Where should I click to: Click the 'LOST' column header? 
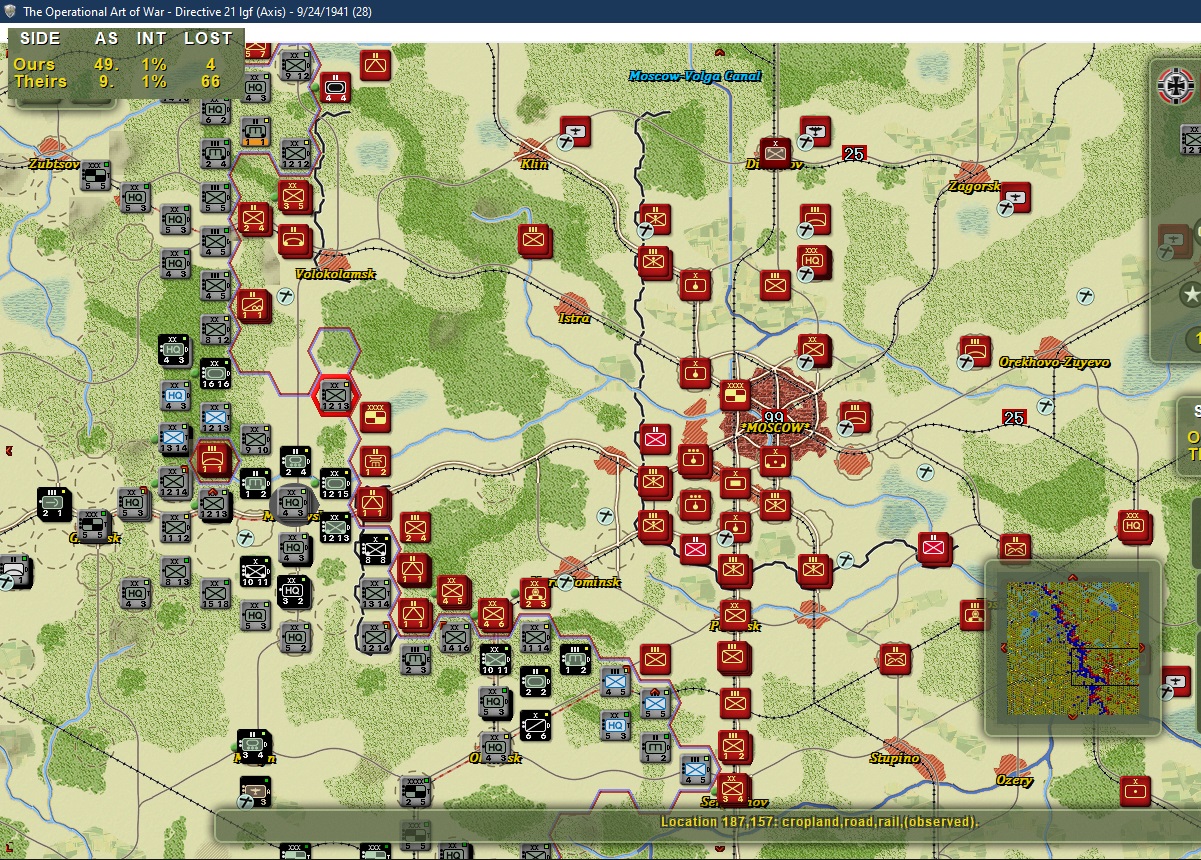click(208, 38)
